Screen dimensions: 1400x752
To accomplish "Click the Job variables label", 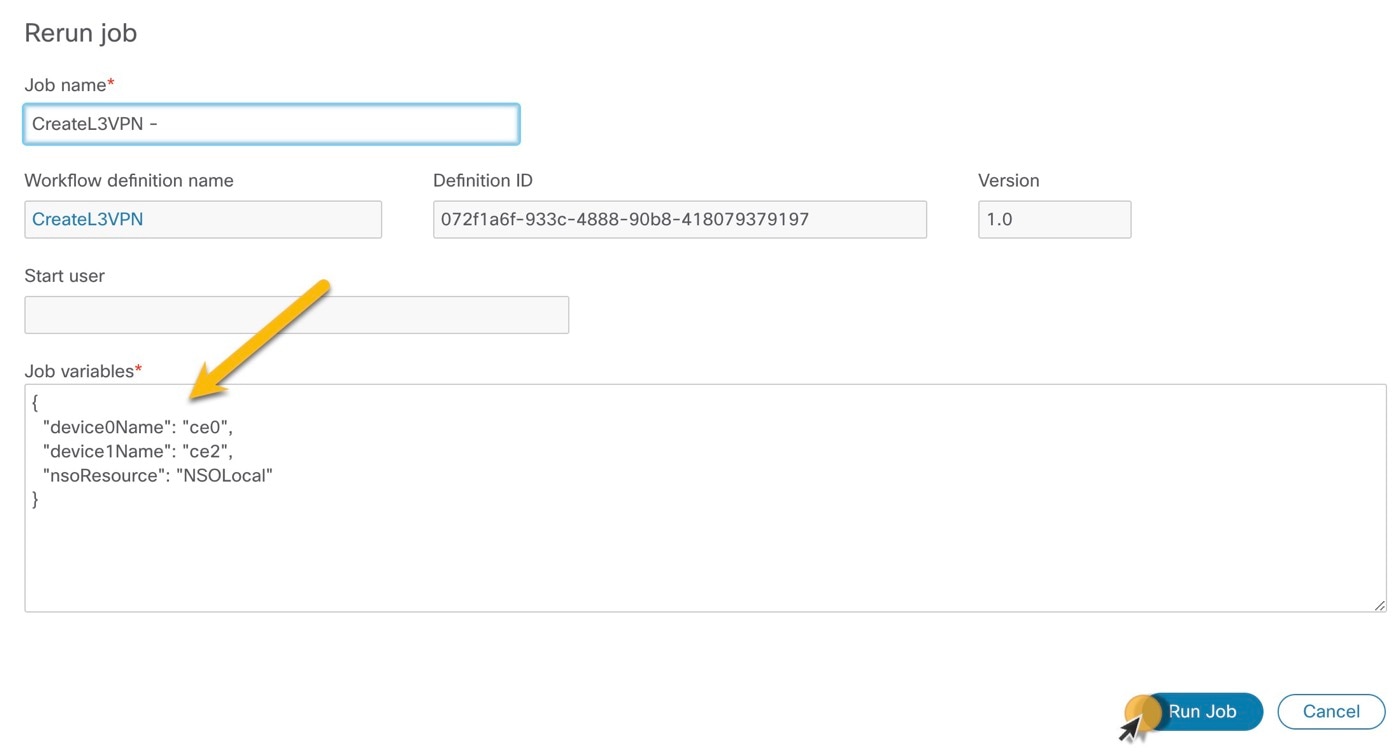I will tap(76, 370).
